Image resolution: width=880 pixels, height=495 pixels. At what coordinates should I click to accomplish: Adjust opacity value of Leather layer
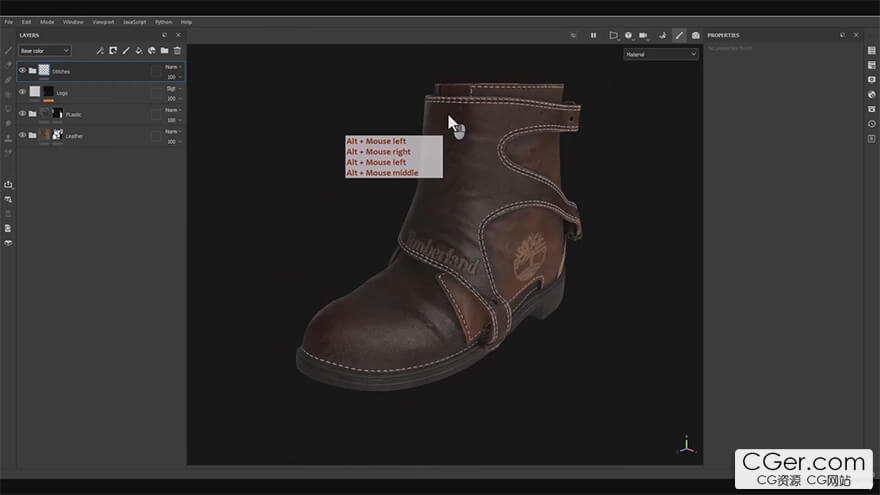173,141
